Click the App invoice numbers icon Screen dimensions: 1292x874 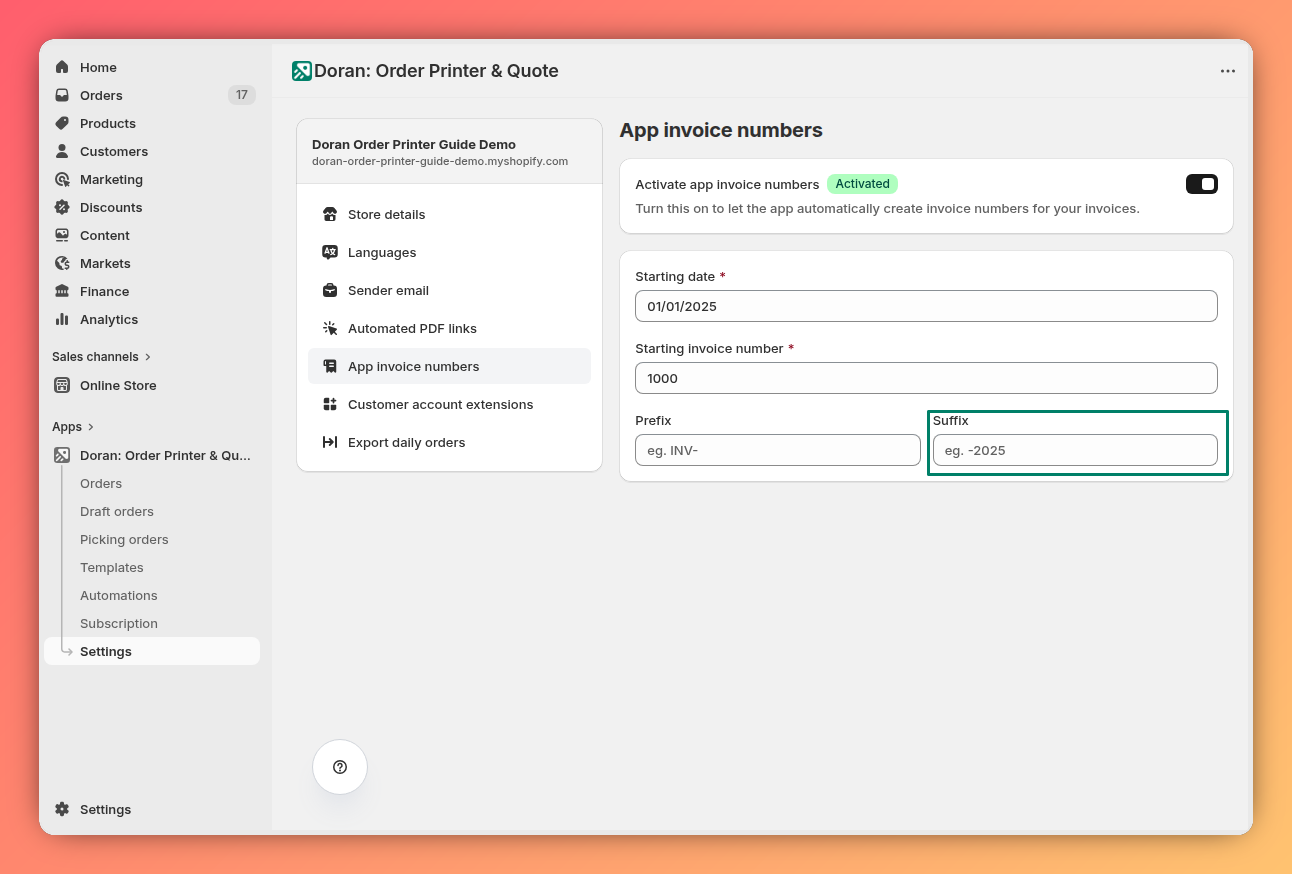(x=330, y=366)
